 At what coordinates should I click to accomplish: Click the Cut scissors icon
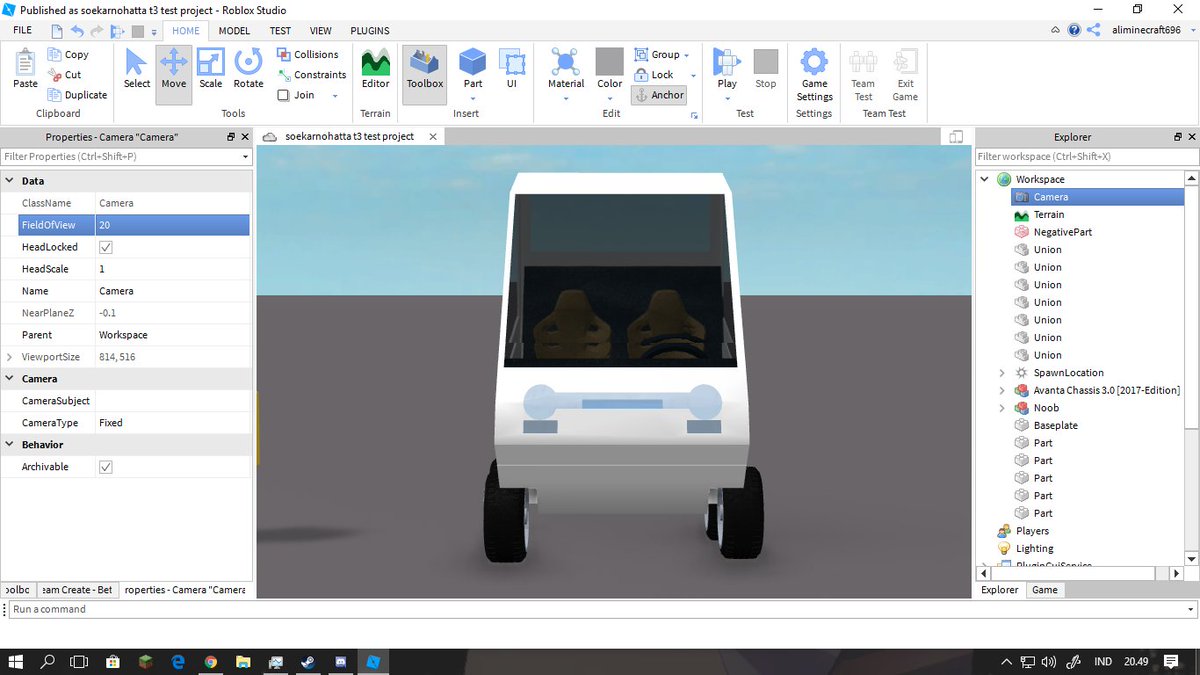click(55, 75)
